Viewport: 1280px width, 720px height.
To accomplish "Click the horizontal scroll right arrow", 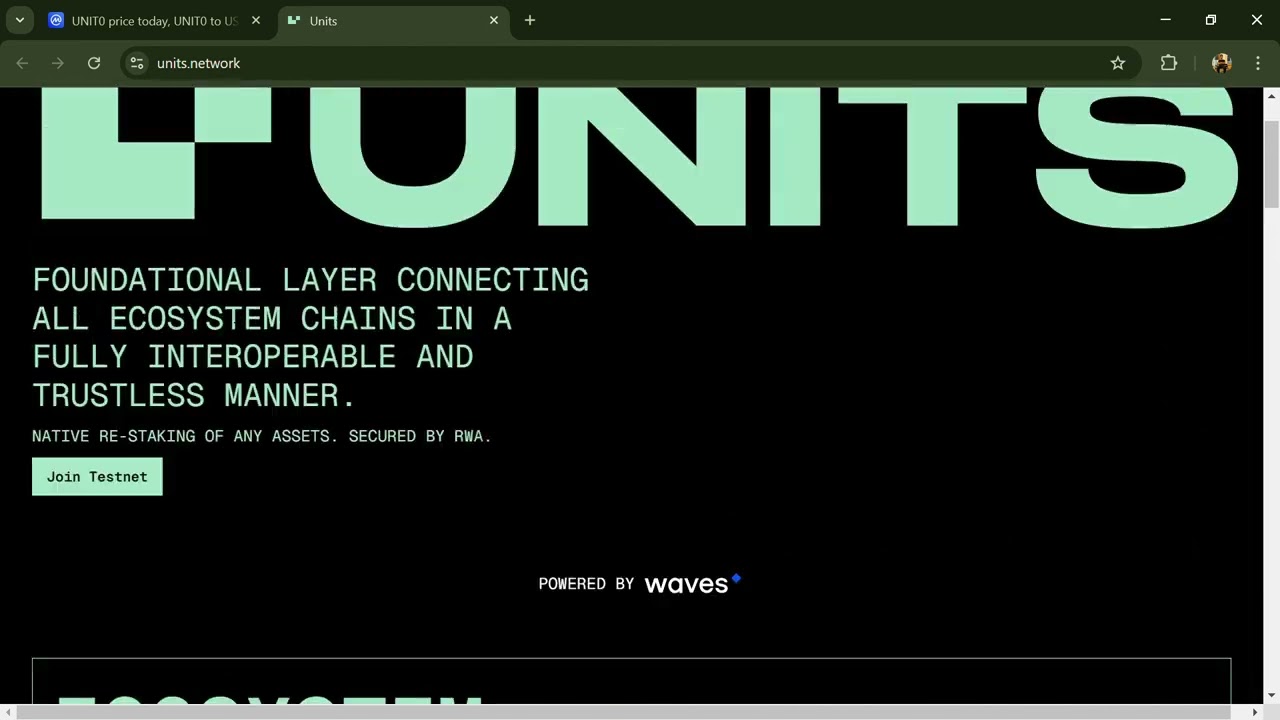I will [x=1256, y=712].
